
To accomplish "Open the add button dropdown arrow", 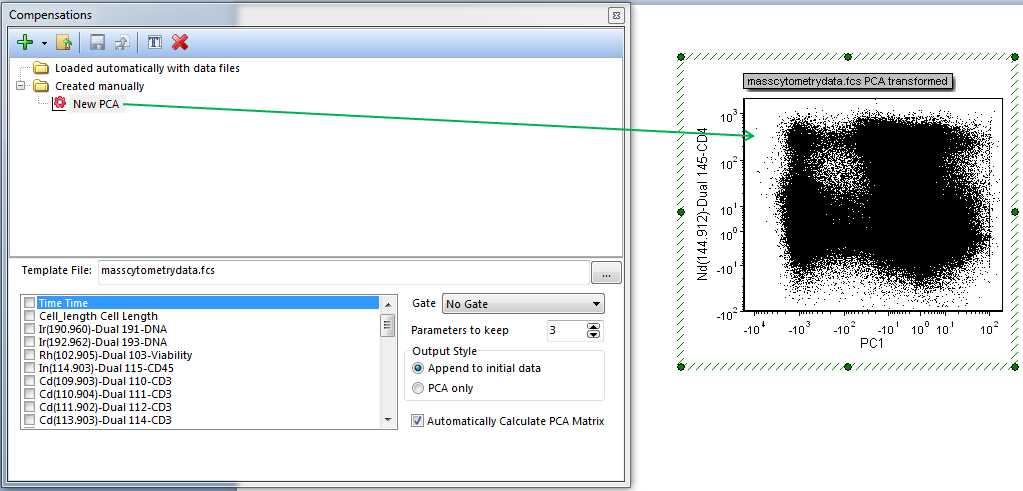I will pos(44,44).
